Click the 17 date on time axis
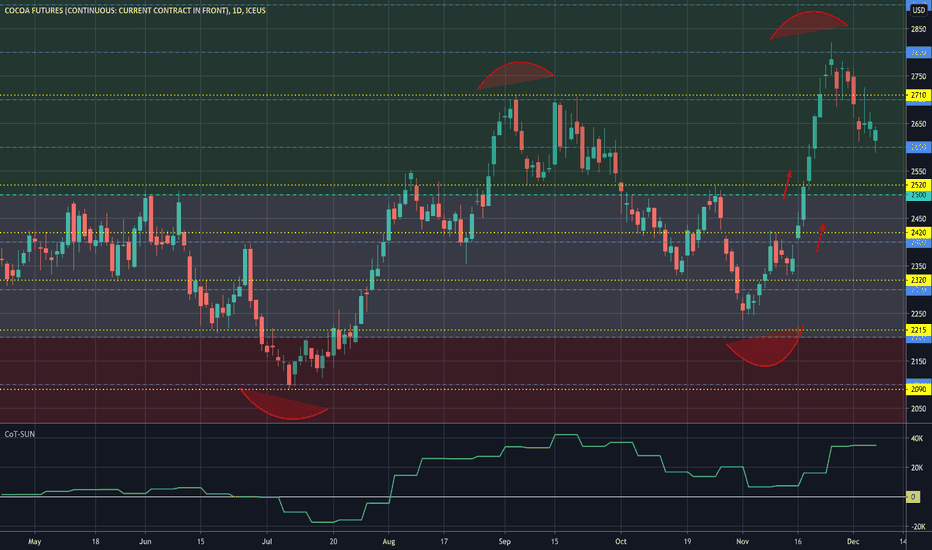Viewport: 932px width, 550px height. pyautogui.click(x=444, y=542)
